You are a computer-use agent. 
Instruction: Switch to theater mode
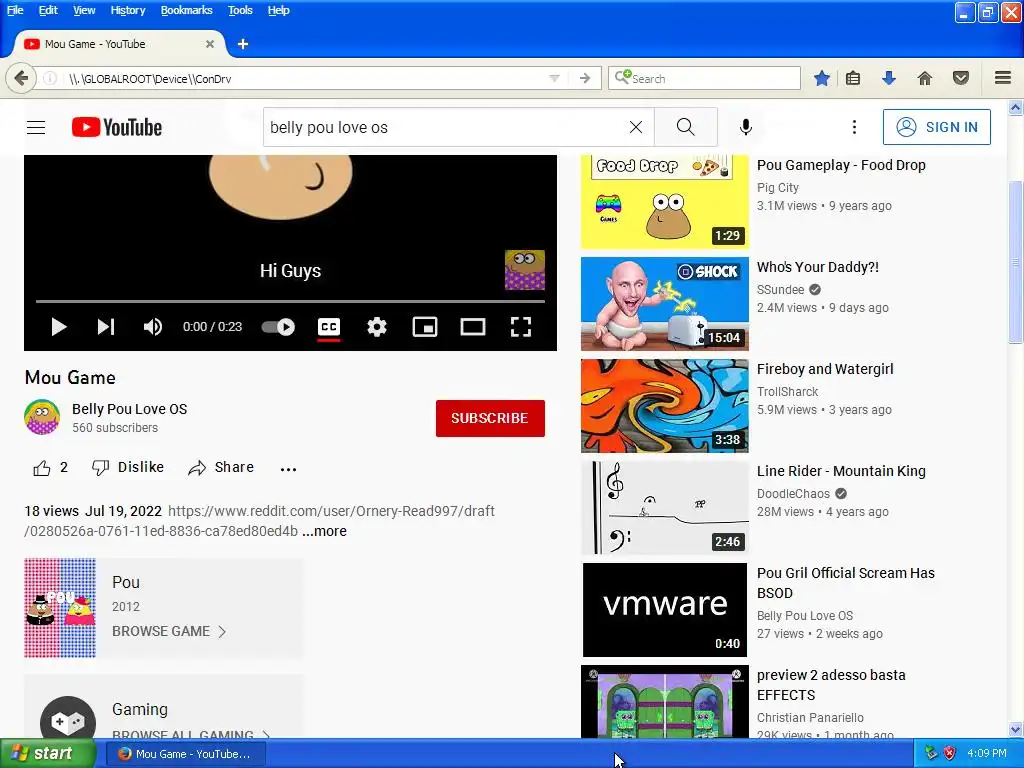(x=473, y=327)
